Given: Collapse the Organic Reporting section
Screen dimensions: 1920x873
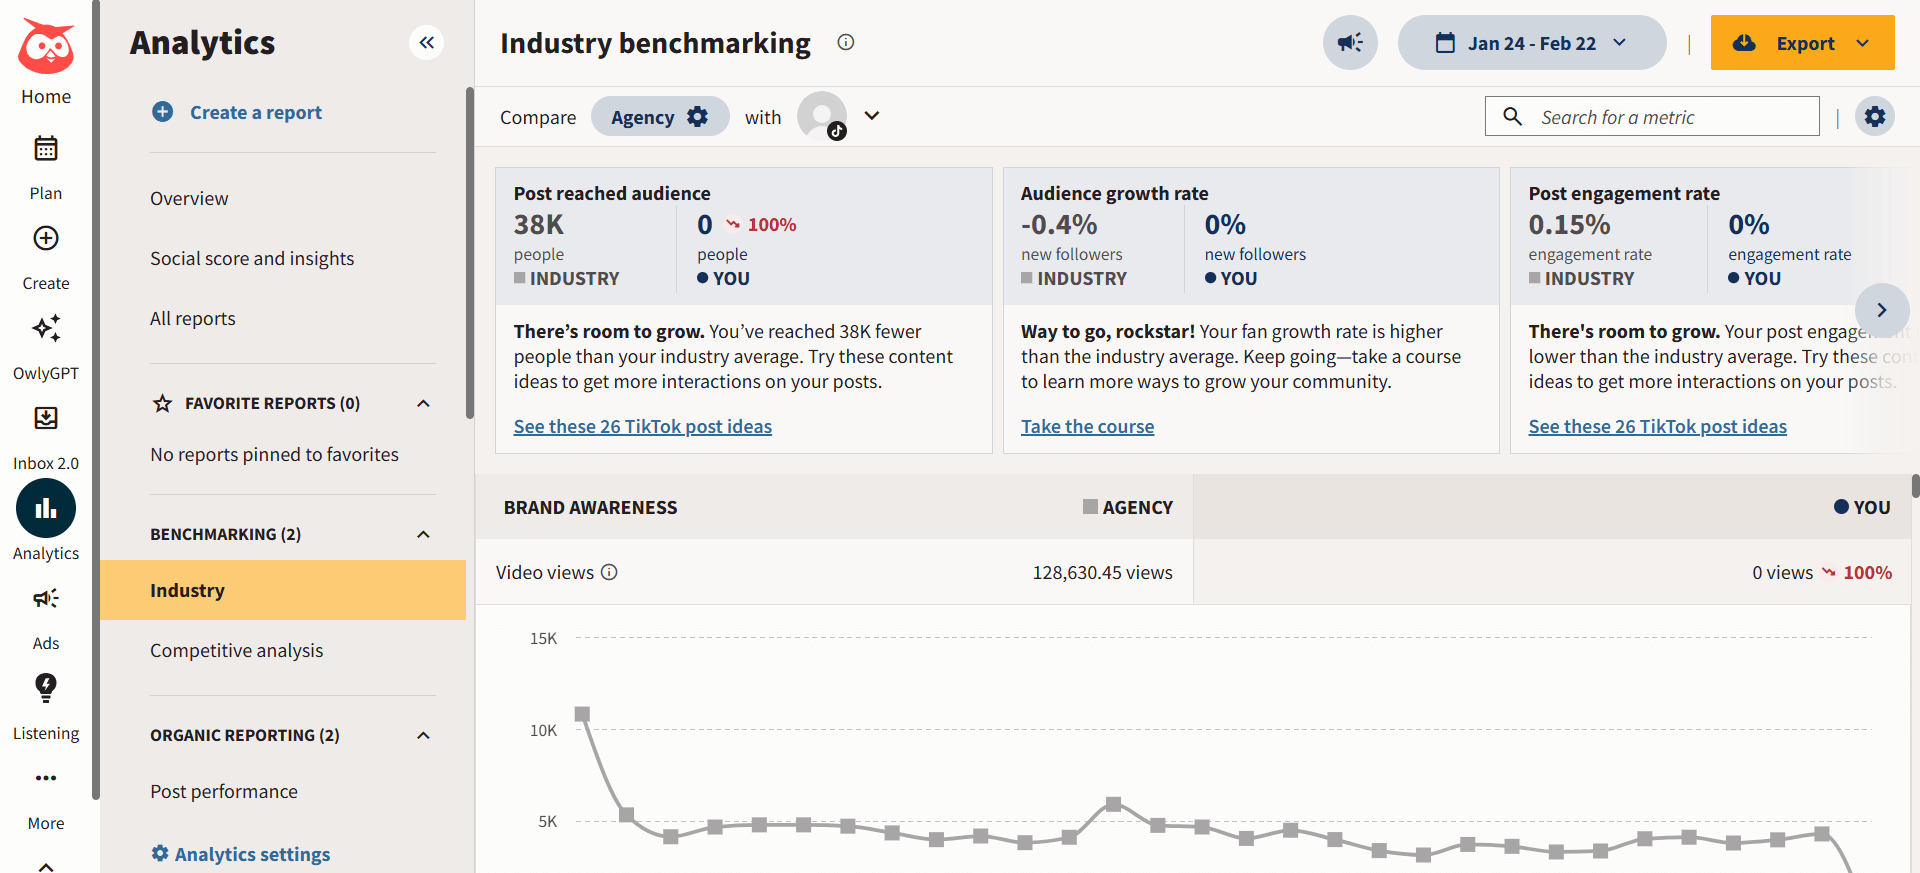Looking at the screenshot, I should point(423,735).
